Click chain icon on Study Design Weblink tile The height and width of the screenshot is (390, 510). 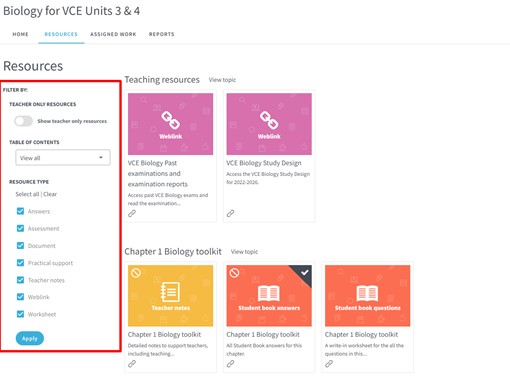coord(269,120)
